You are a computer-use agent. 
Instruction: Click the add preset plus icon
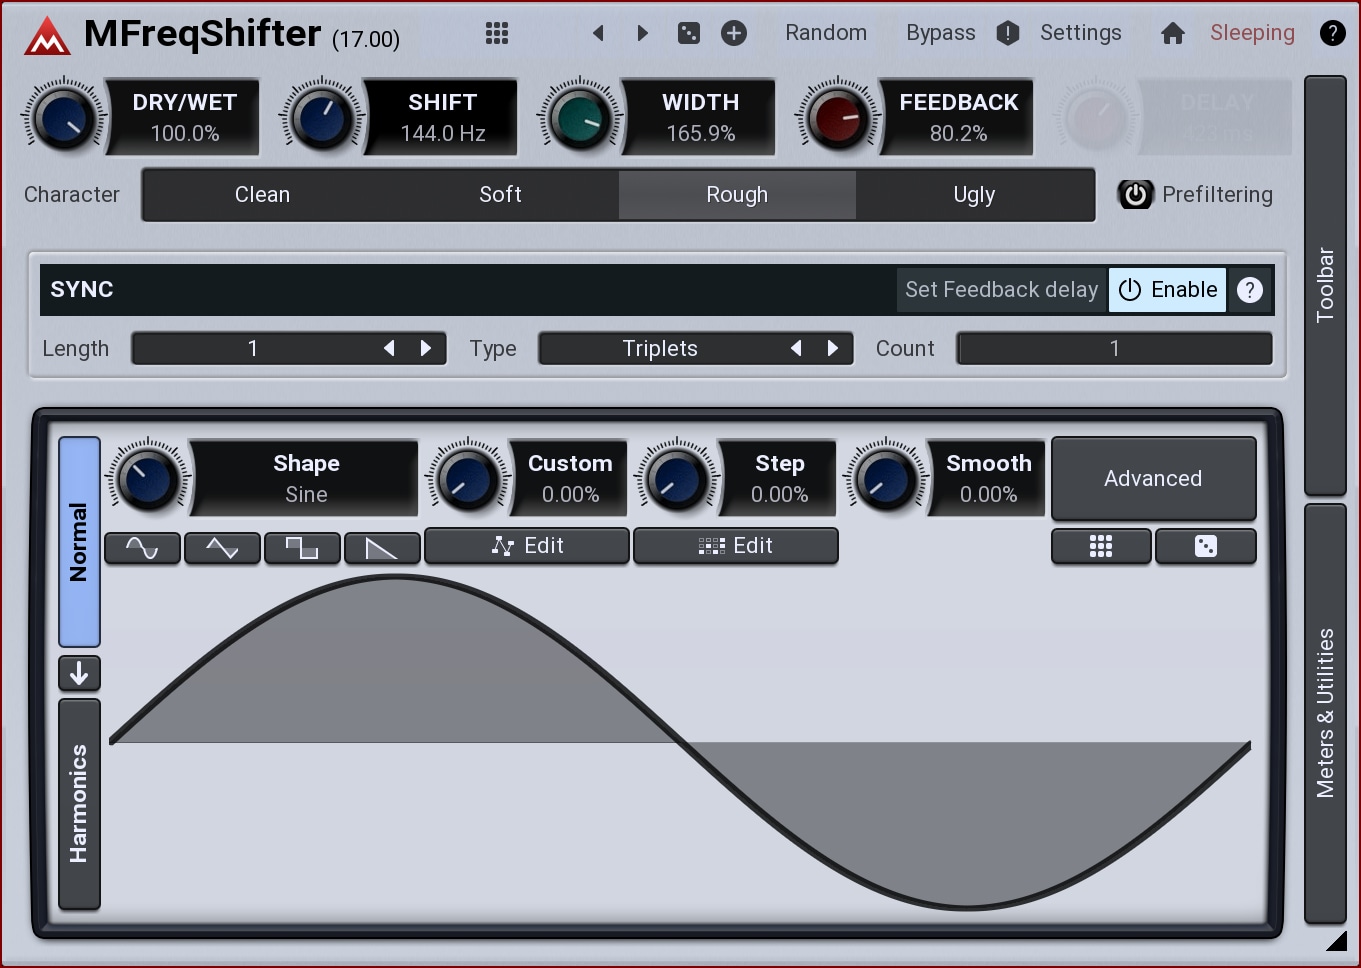(x=734, y=33)
